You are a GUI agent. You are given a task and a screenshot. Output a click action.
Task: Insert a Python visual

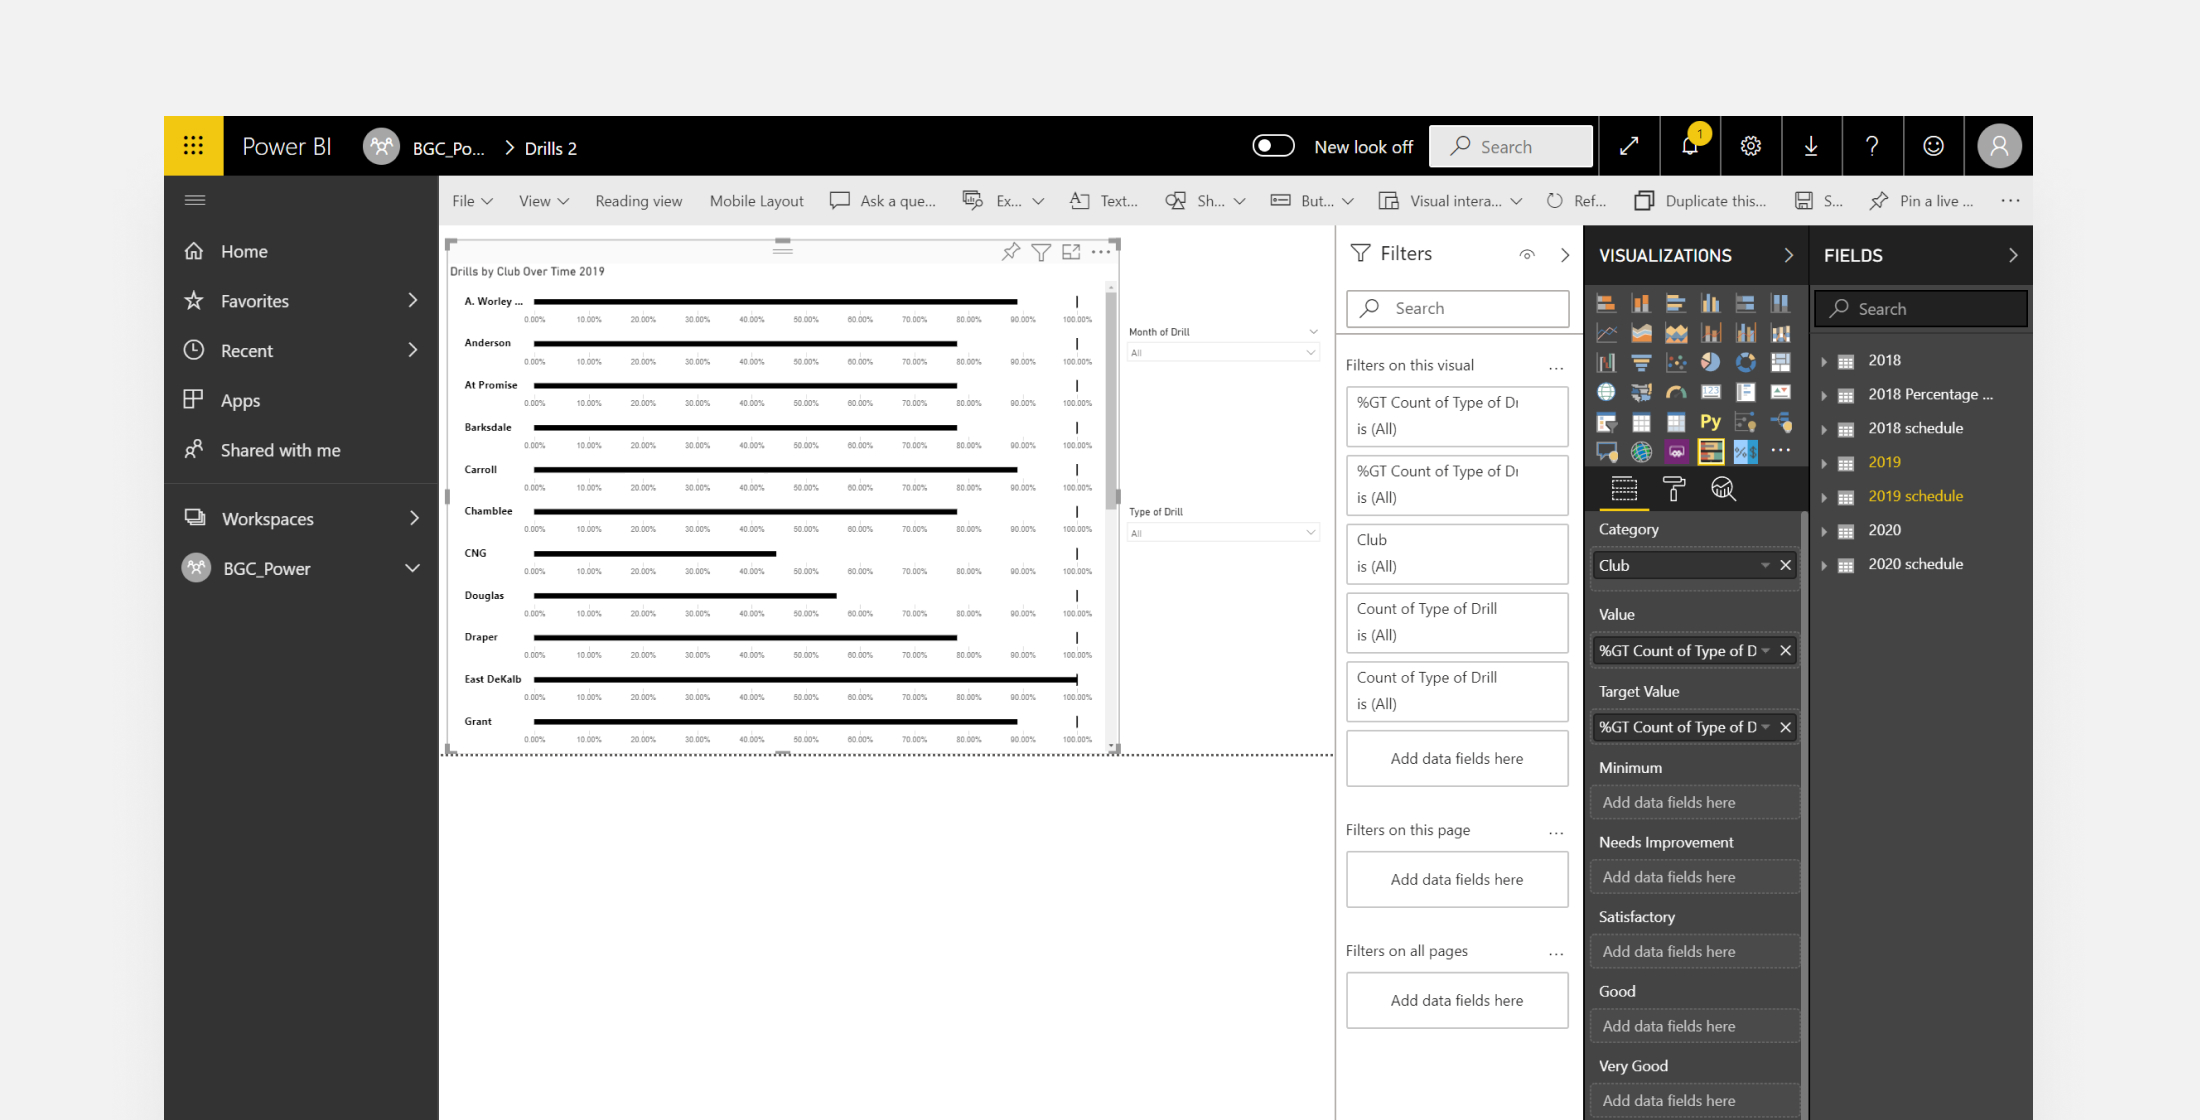[1711, 422]
